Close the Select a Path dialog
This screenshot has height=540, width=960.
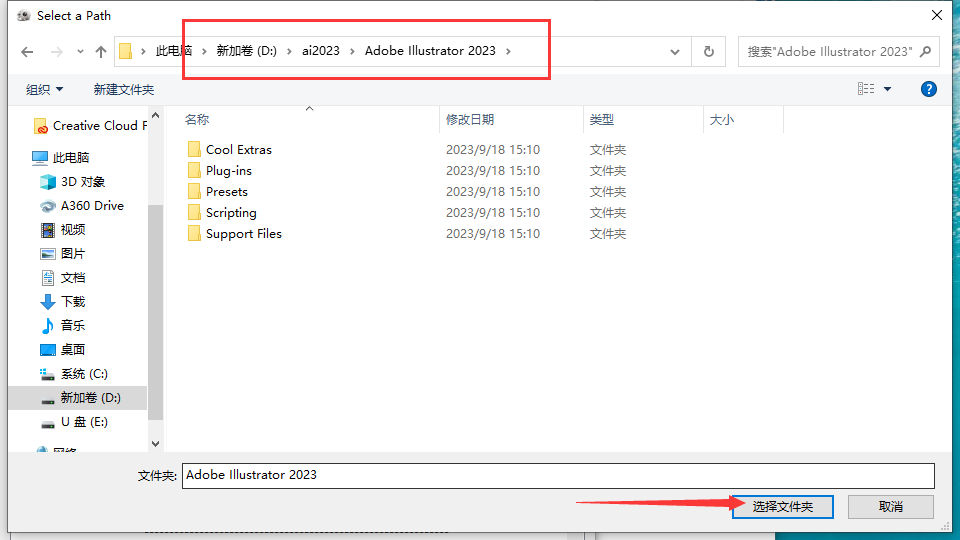(x=937, y=15)
